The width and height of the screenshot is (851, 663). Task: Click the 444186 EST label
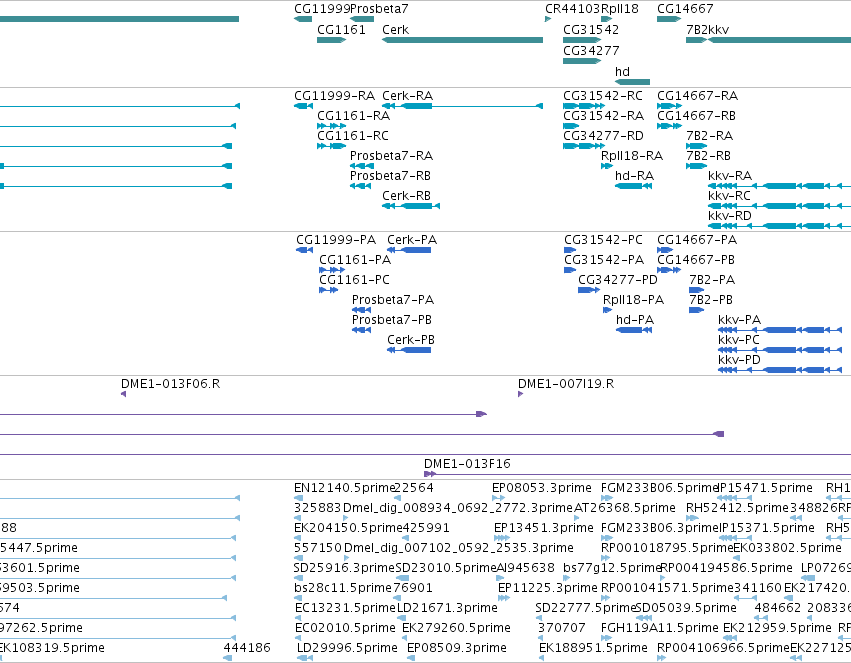point(247,648)
